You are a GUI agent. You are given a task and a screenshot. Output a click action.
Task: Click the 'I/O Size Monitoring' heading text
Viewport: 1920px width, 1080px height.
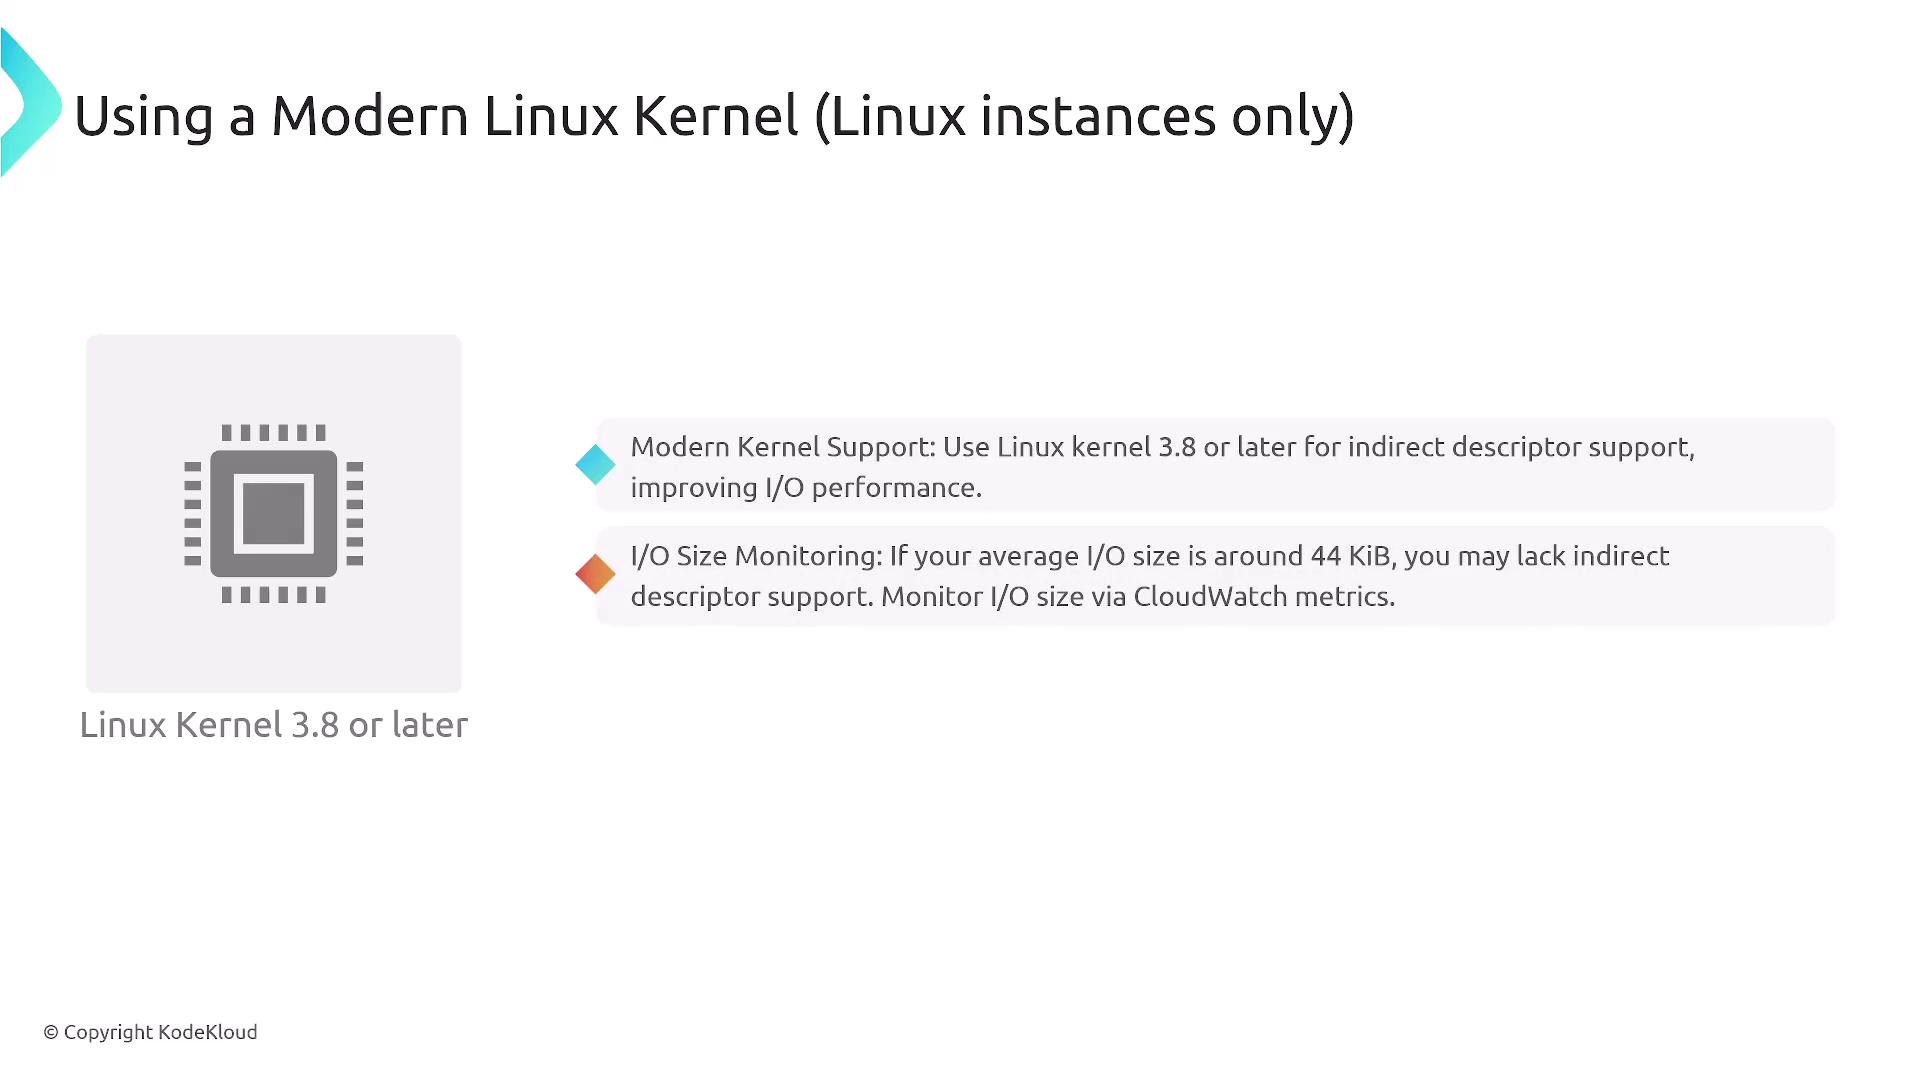tap(756, 556)
